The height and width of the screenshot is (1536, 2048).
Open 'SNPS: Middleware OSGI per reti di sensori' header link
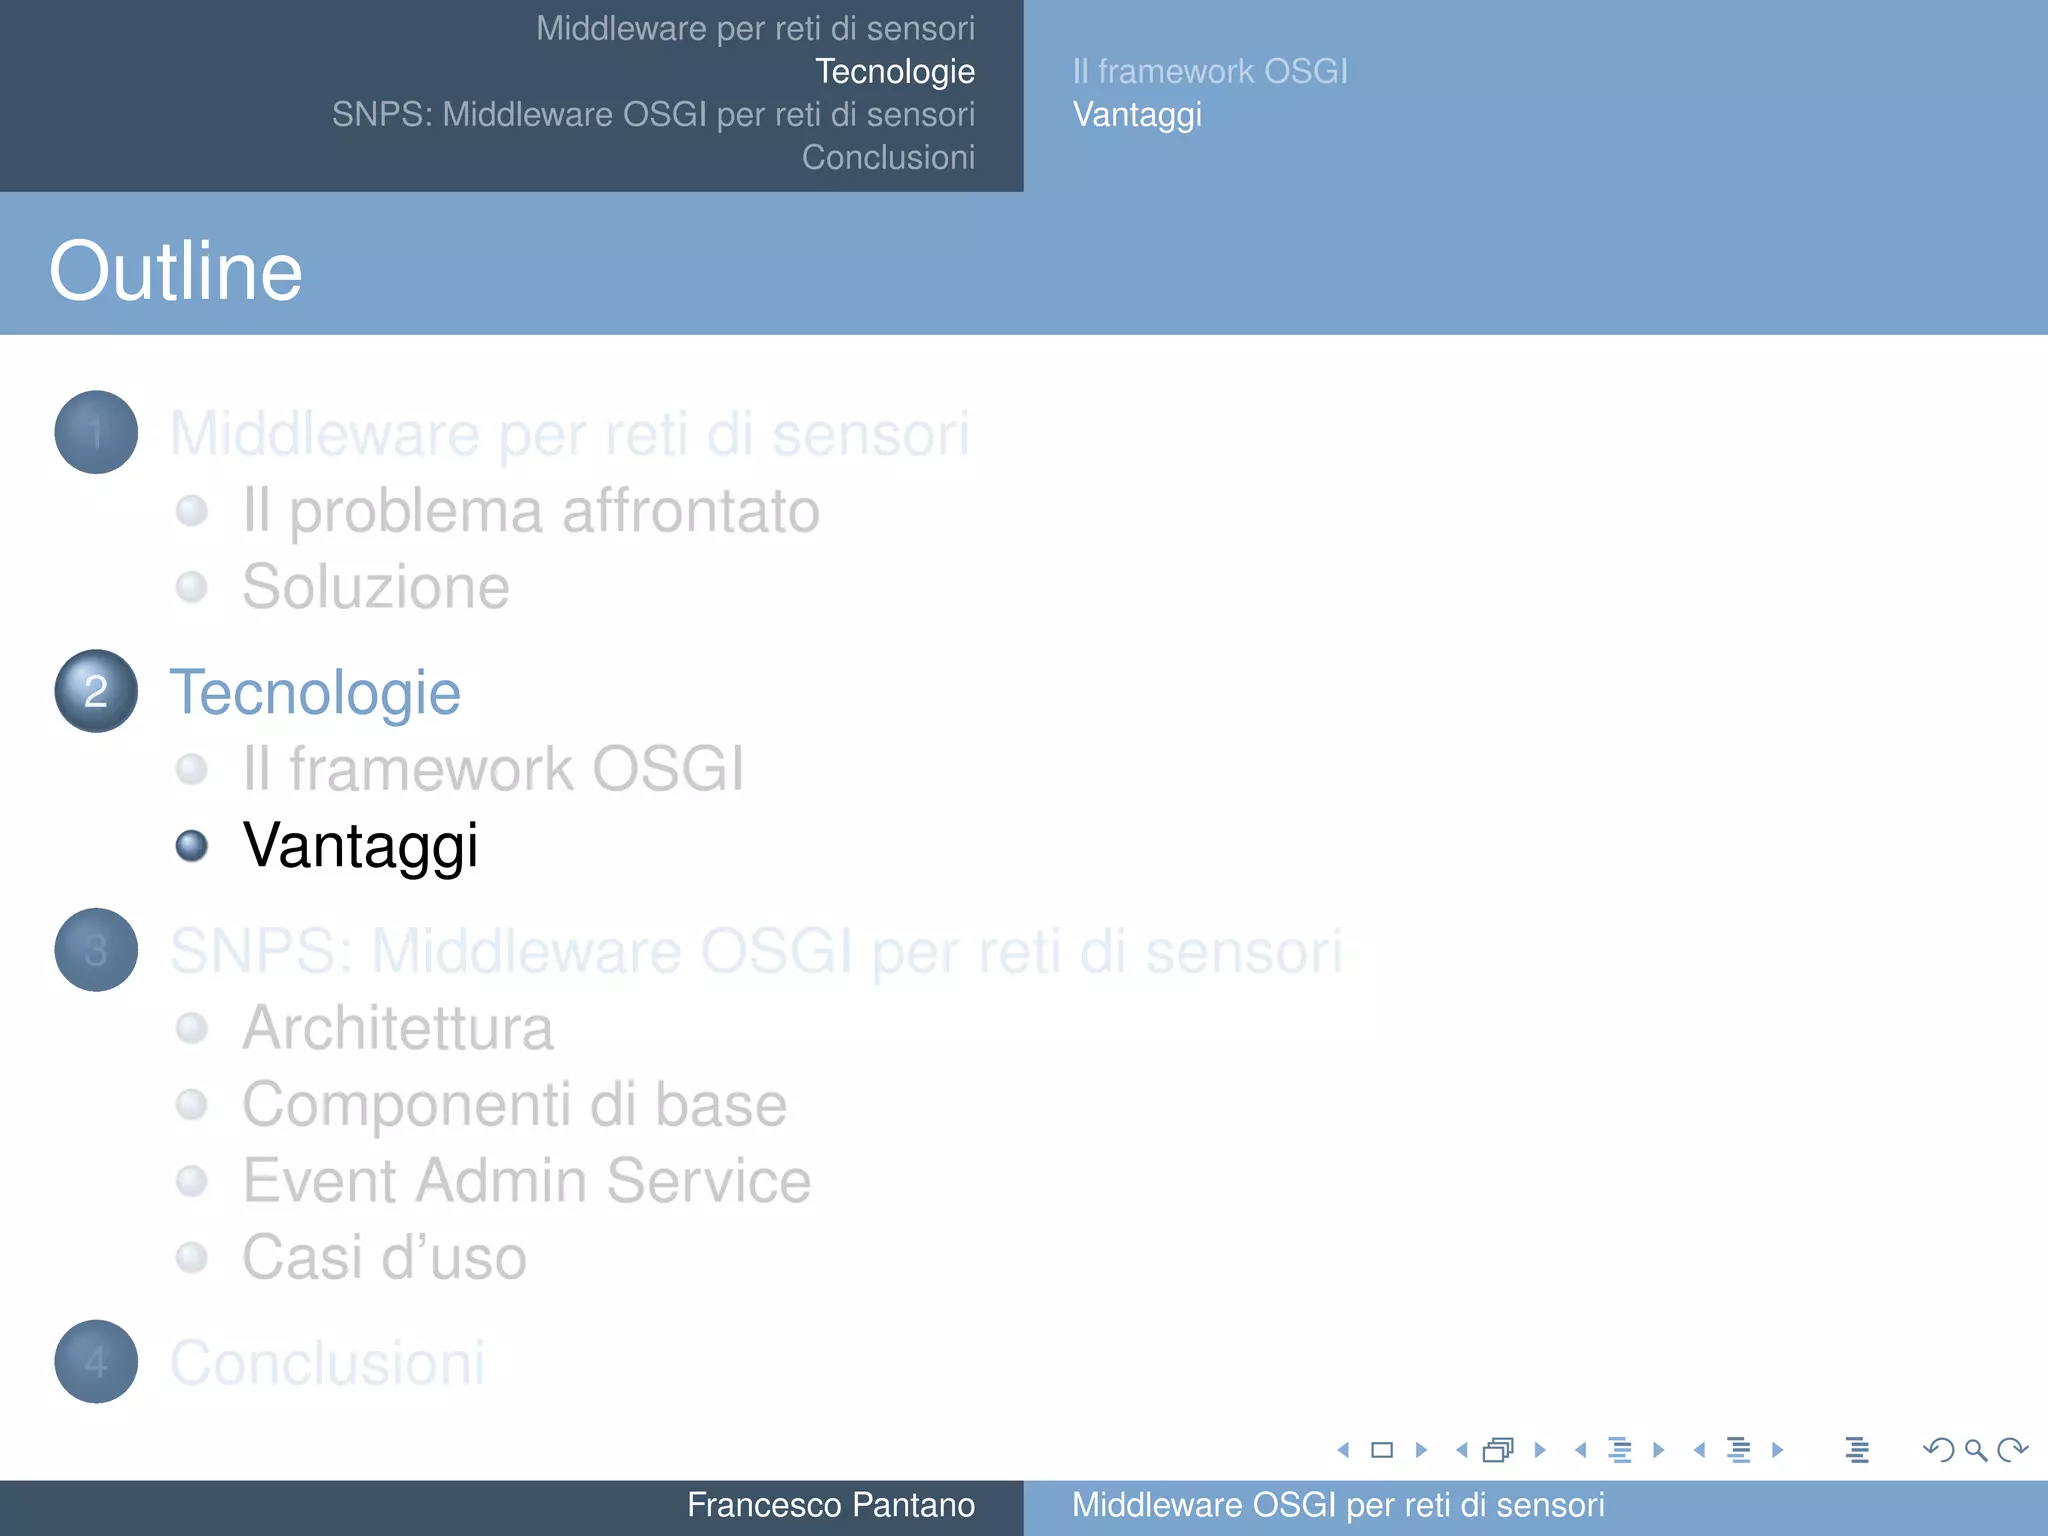(653, 114)
